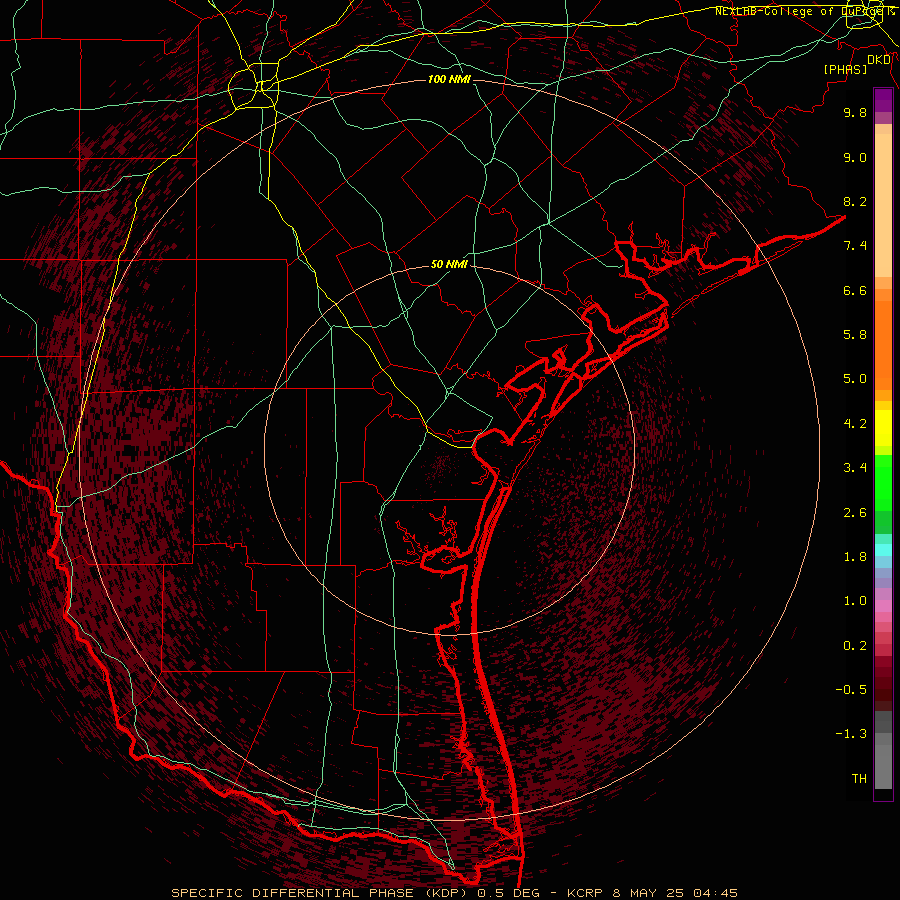Pick the cyan band of the color bar
The image size is (900, 900).
click(883, 550)
